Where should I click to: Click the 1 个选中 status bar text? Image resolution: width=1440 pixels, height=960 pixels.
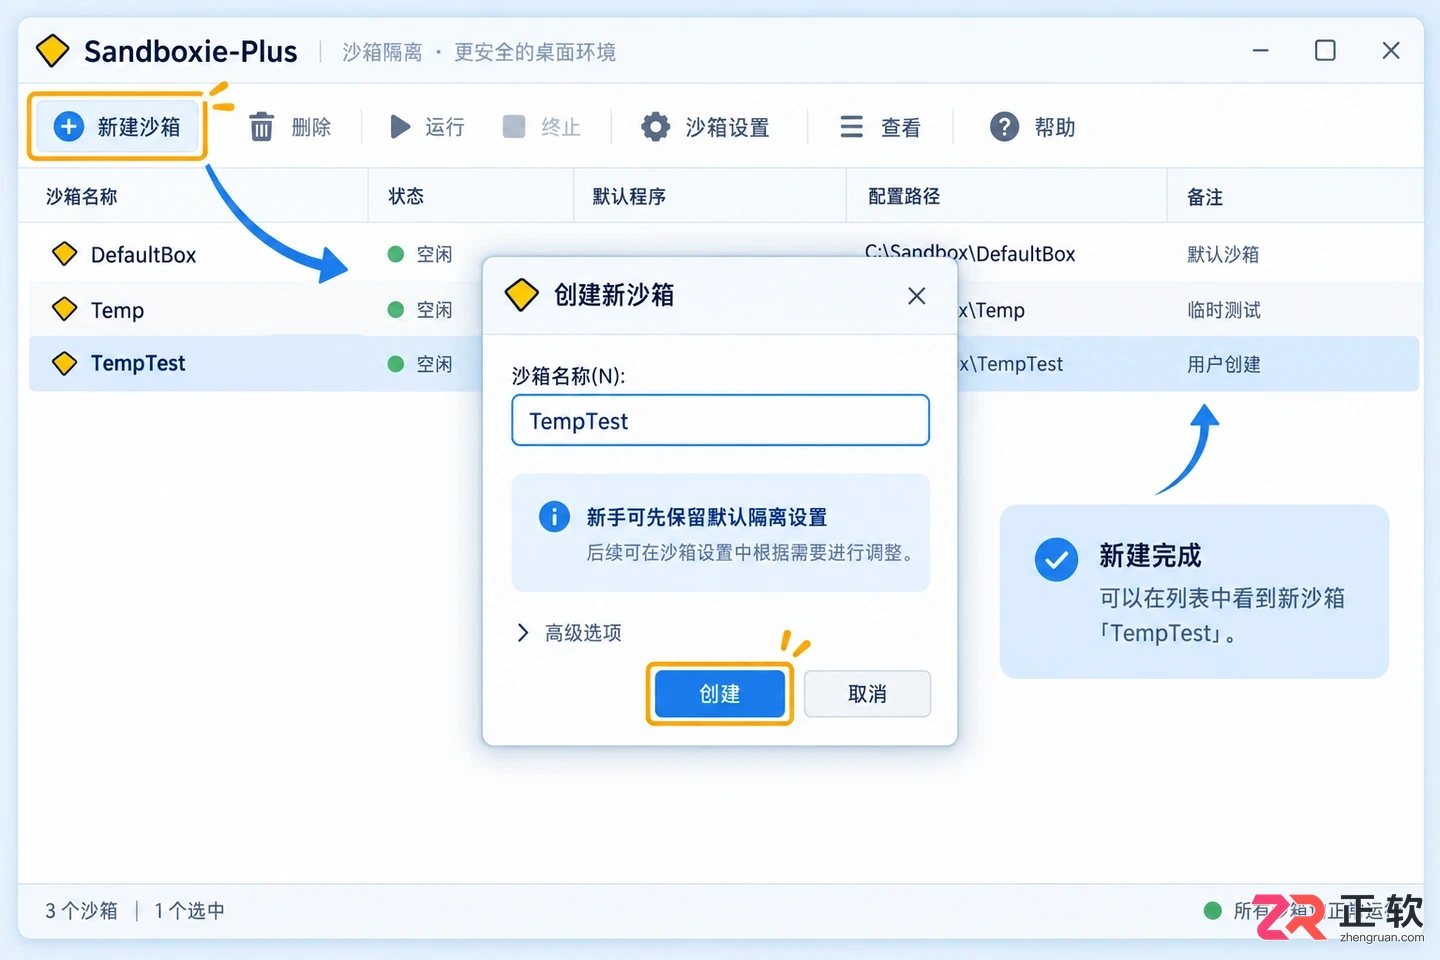(x=189, y=910)
